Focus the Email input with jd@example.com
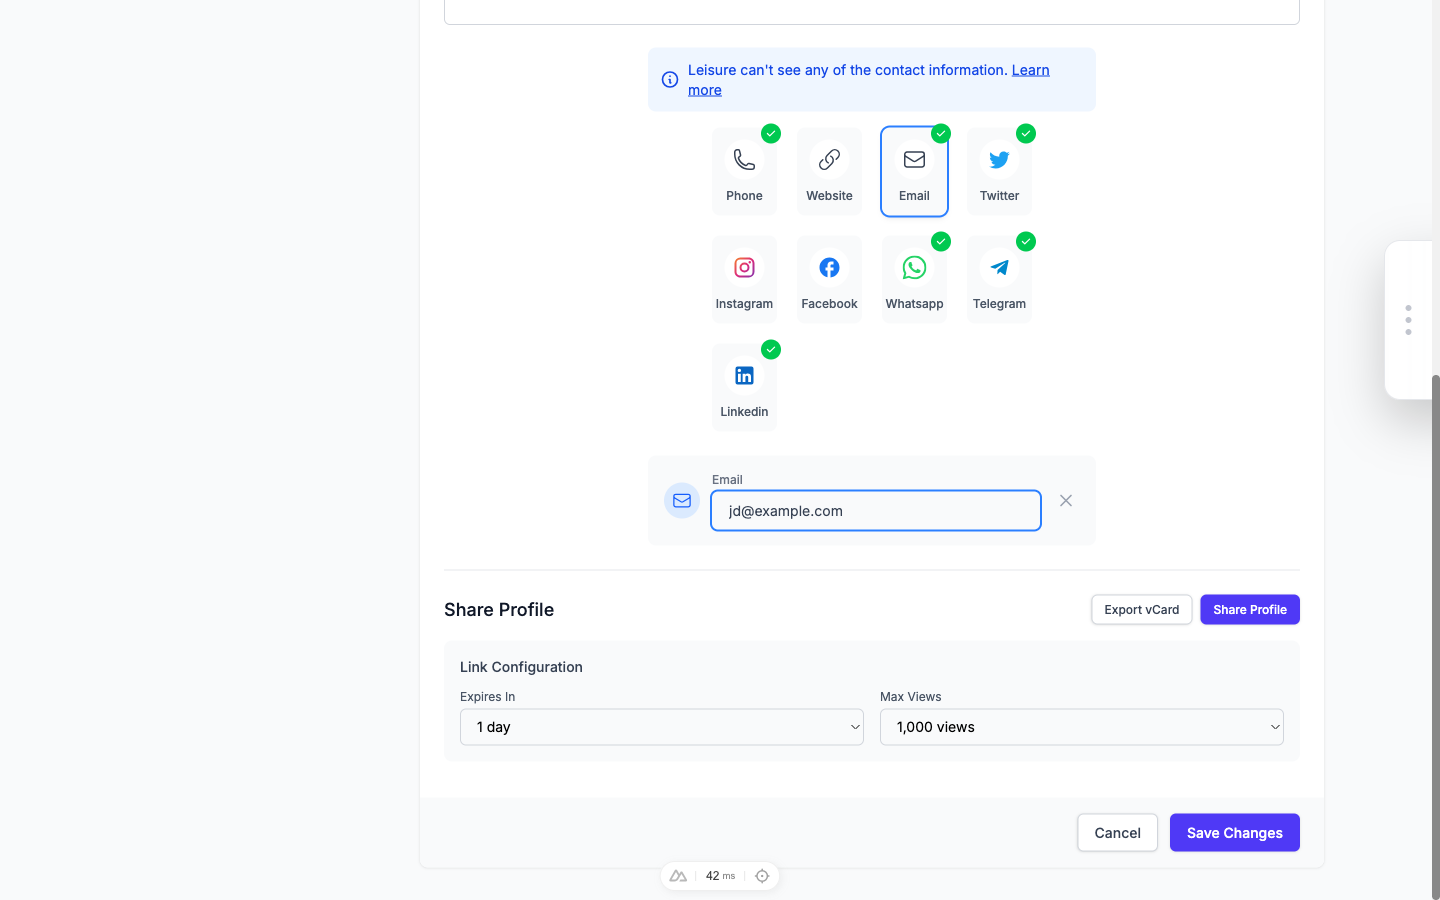The height and width of the screenshot is (900, 1440). (x=876, y=511)
